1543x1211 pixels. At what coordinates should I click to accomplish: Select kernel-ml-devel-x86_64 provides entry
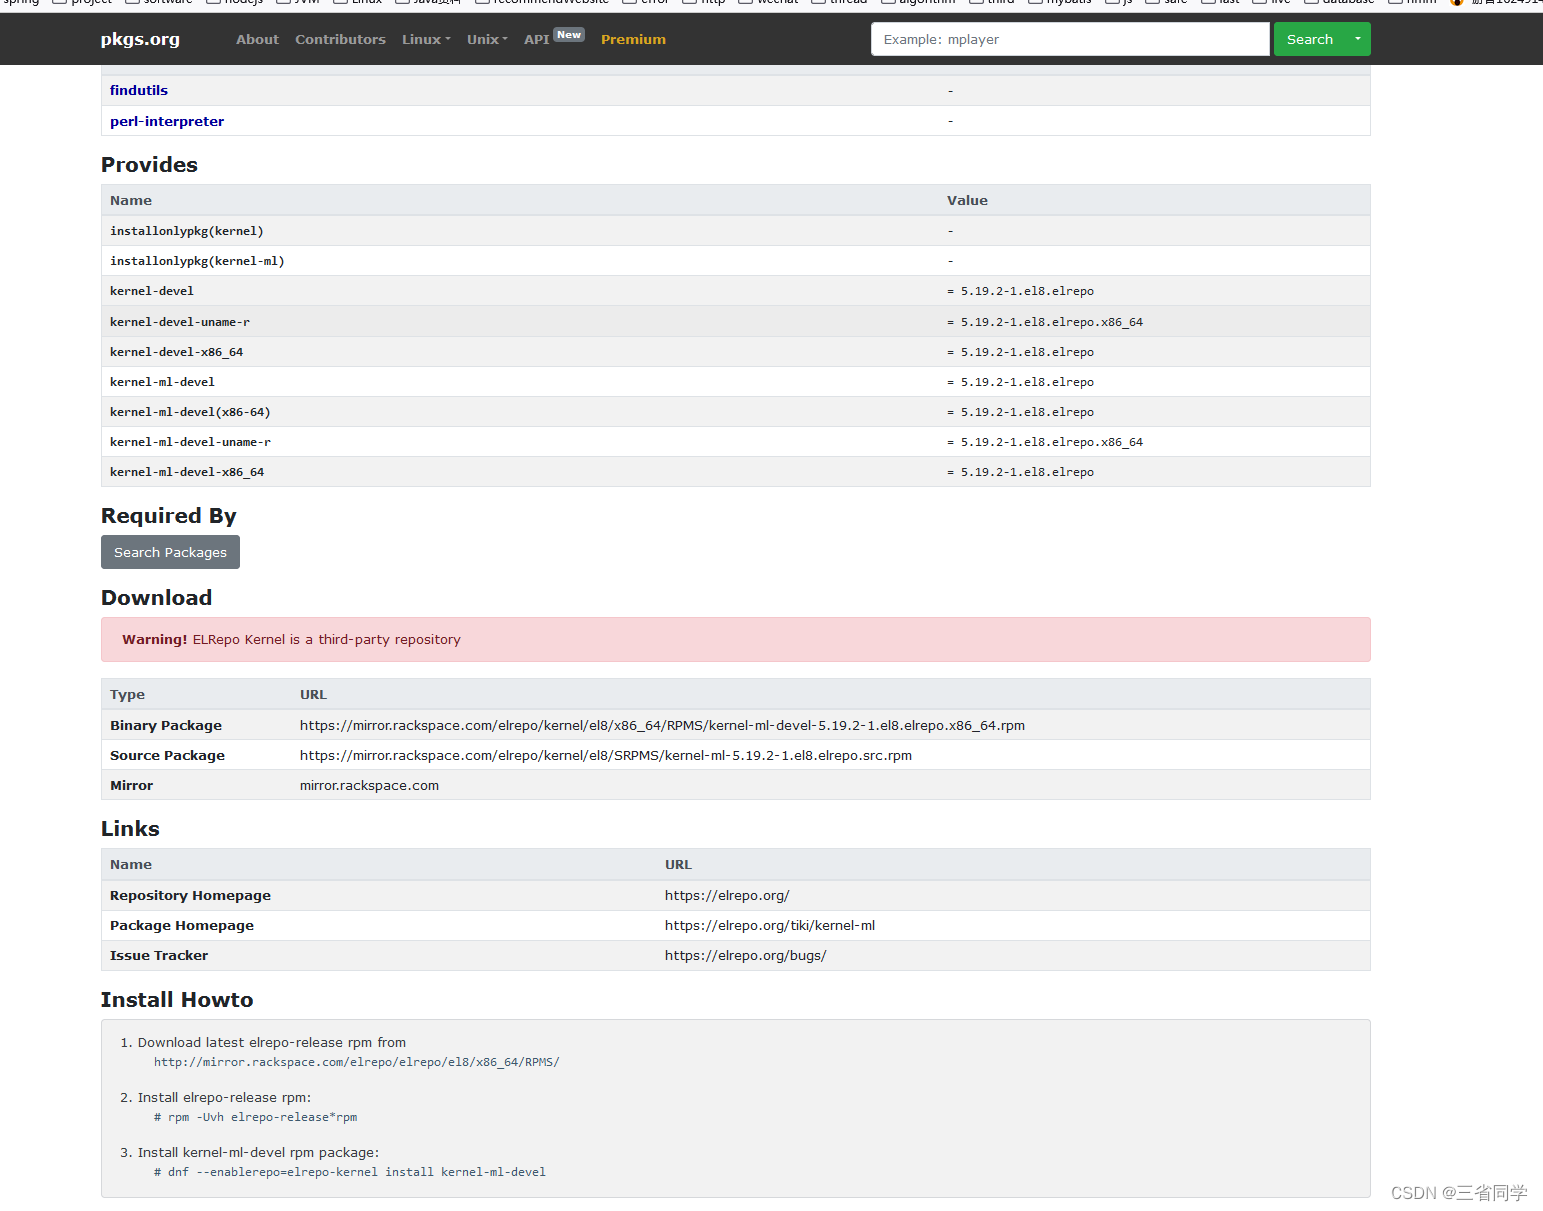[187, 472]
